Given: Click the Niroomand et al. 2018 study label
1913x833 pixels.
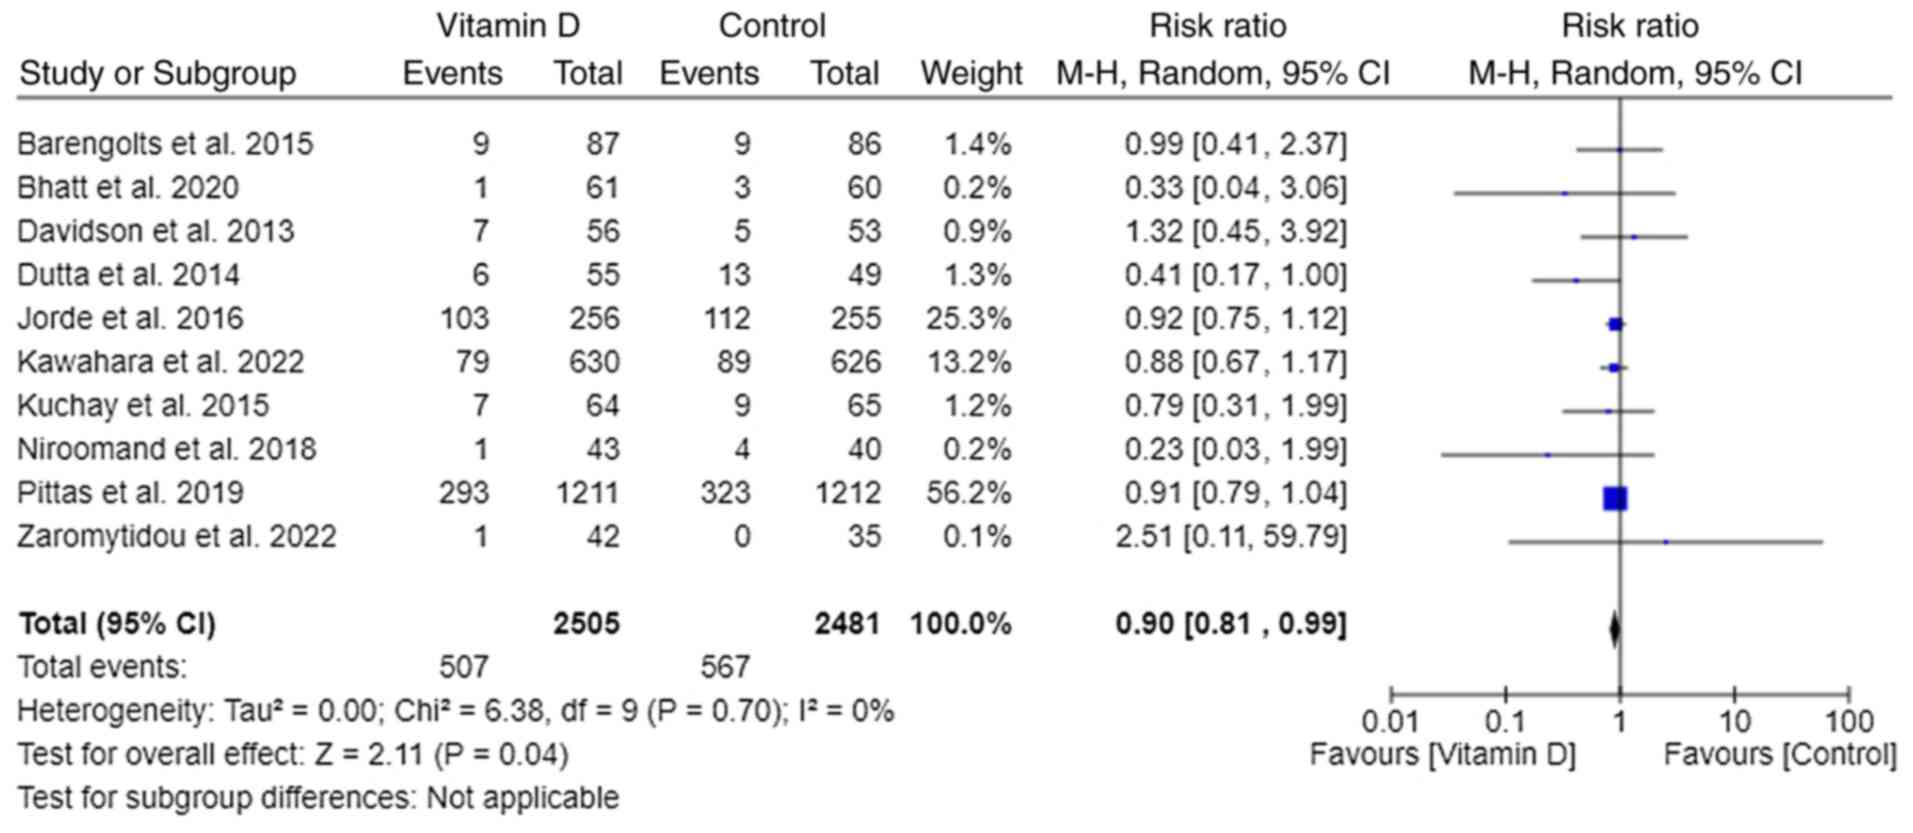Looking at the screenshot, I should 167,449.
